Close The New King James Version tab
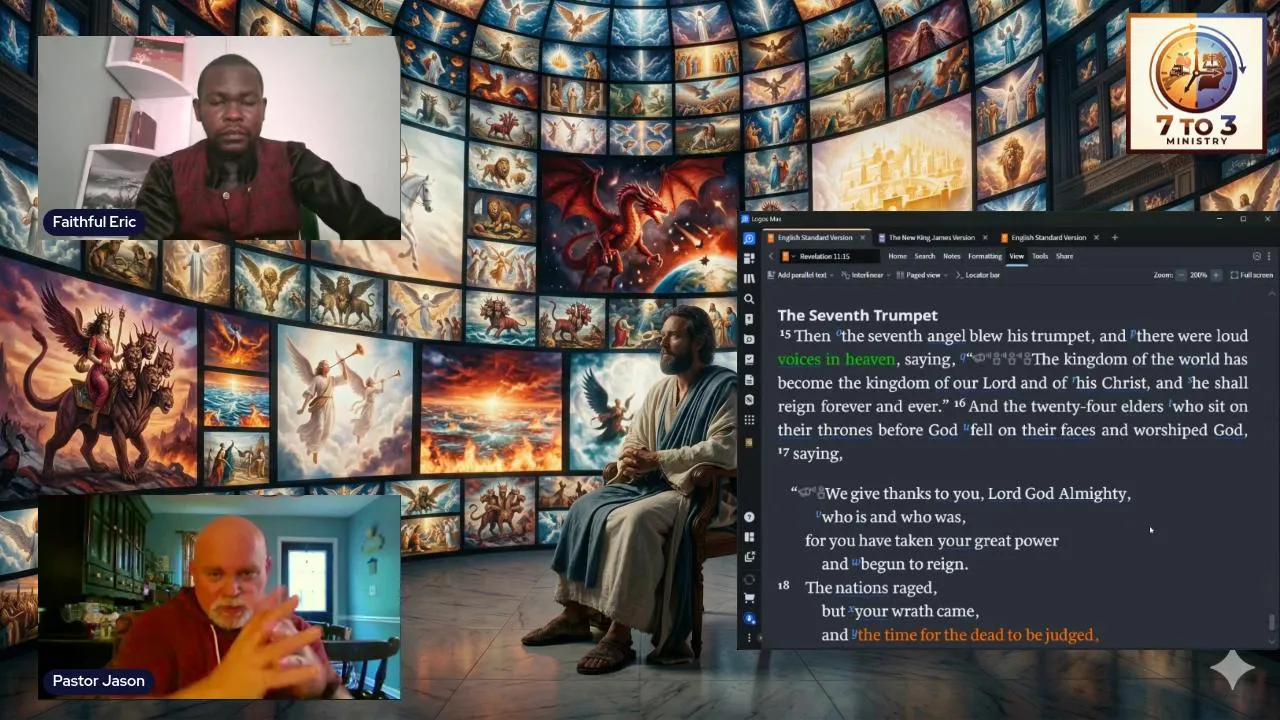1280x720 pixels. (985, 238)
